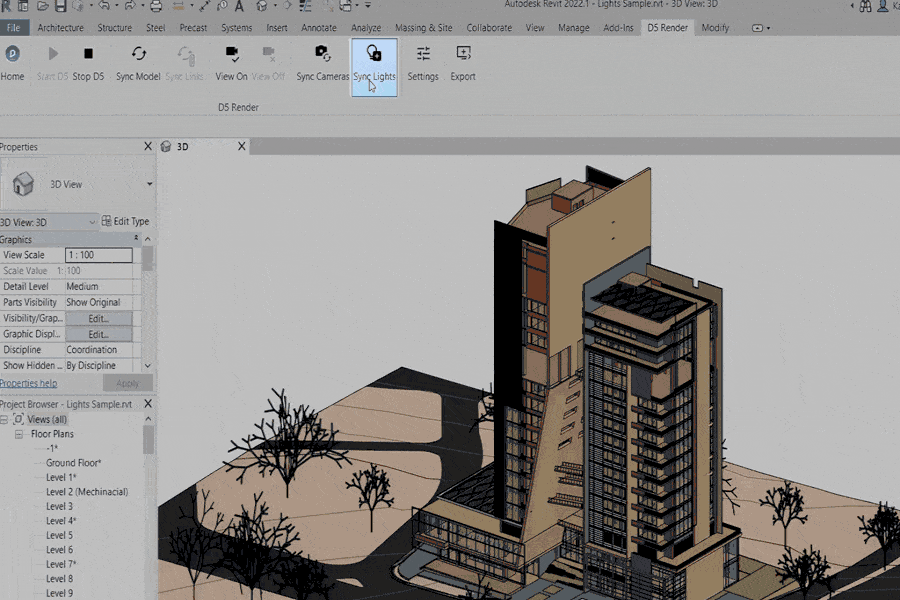Click Sync Cameras
Screen dimensions: 900x600
[x=323, y=63]
